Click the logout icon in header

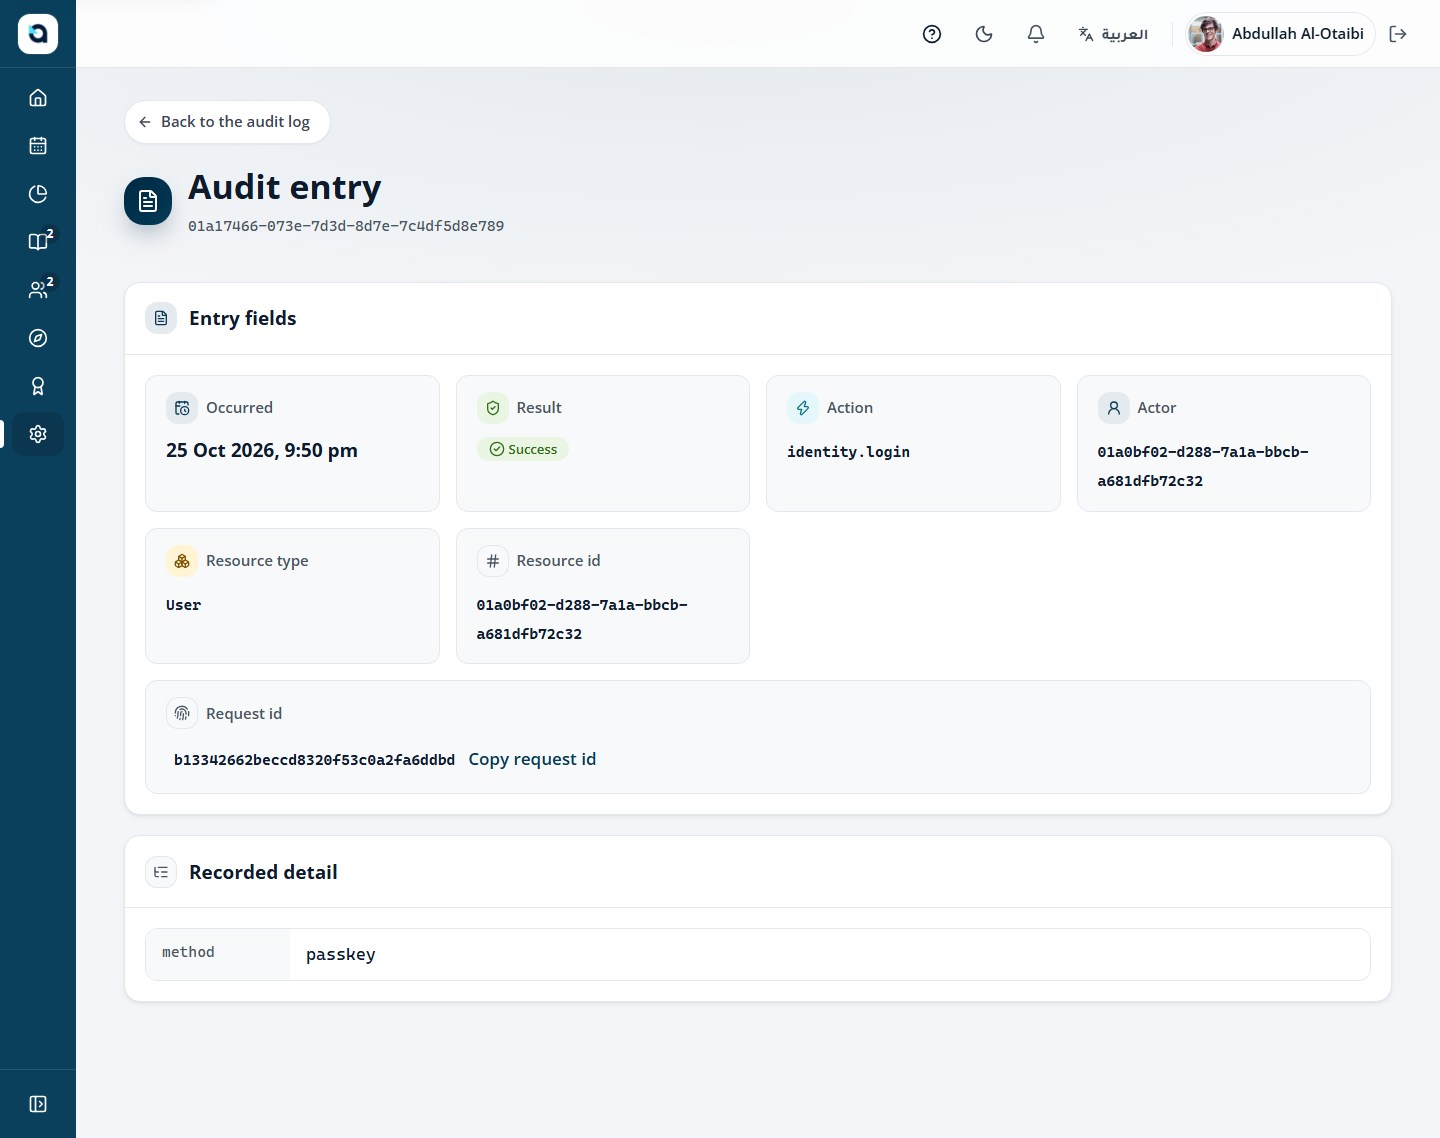click(1398, 34)
